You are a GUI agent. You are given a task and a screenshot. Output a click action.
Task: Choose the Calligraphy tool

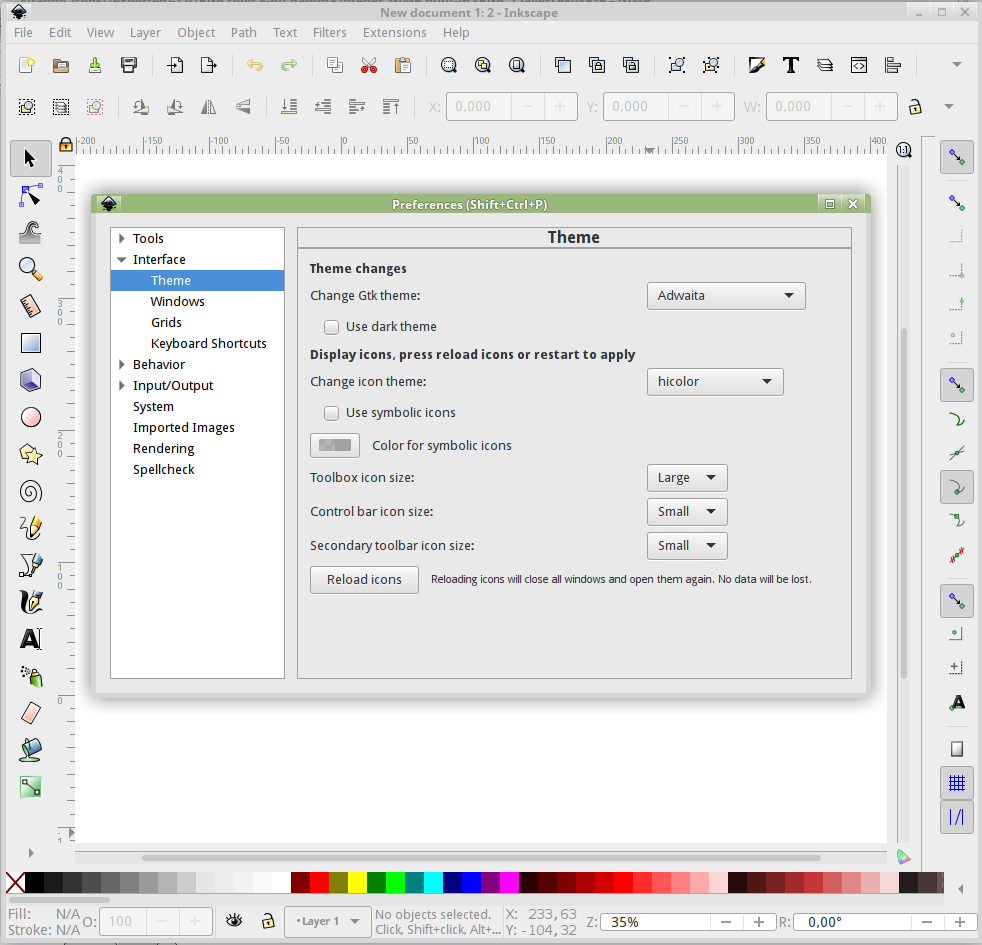click(x=30, y=602)
